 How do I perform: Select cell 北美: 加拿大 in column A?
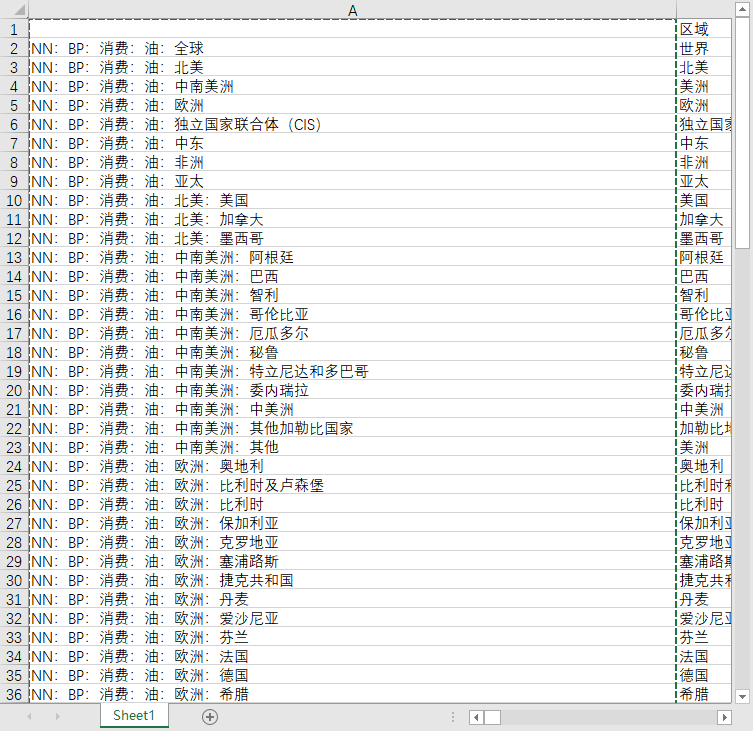coord(352,219)
